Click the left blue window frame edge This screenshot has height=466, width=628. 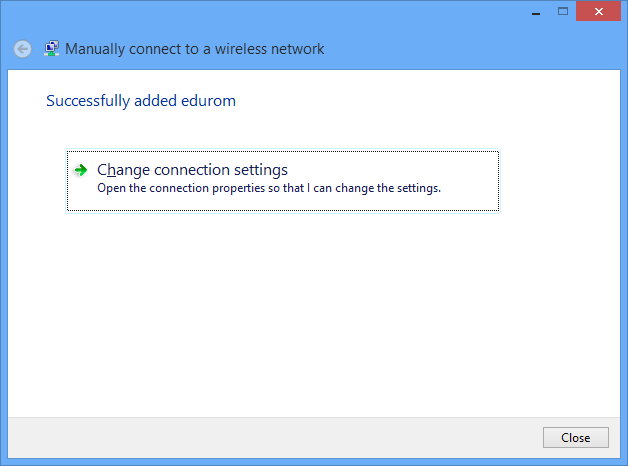[x=3, y=250]
